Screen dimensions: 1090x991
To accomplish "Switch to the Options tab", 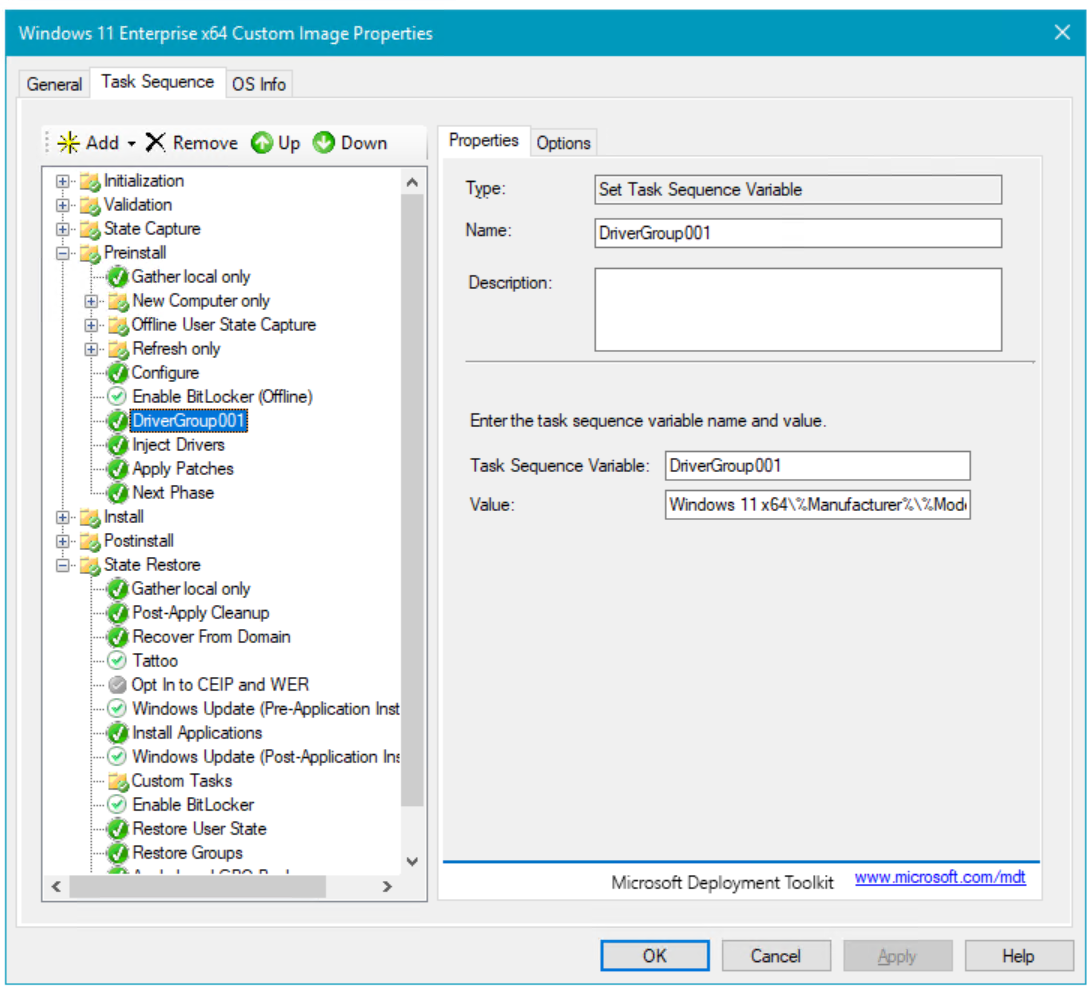I will (x=563, y=143).
